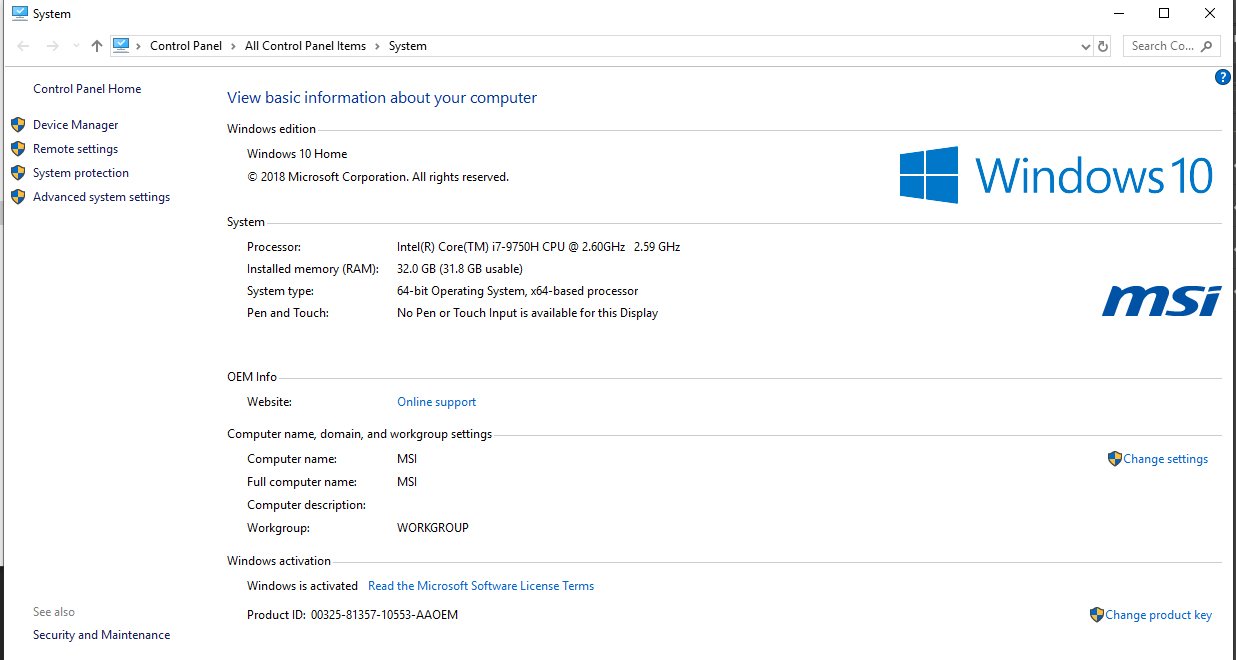Click the computer icon in the address bar
This screenshot has width=1236, height=660.
(x=121, y=45)
